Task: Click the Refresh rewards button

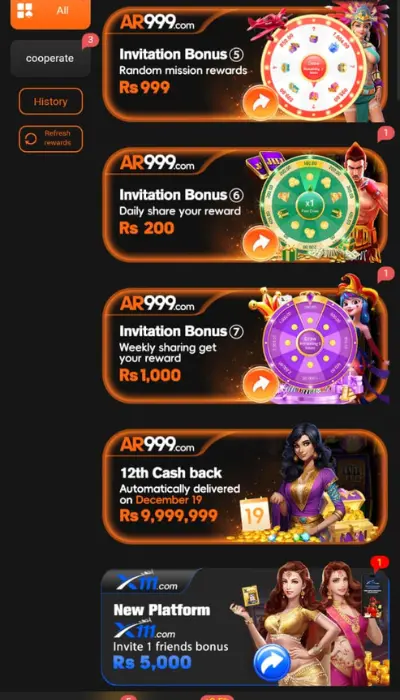Action: 51,139
